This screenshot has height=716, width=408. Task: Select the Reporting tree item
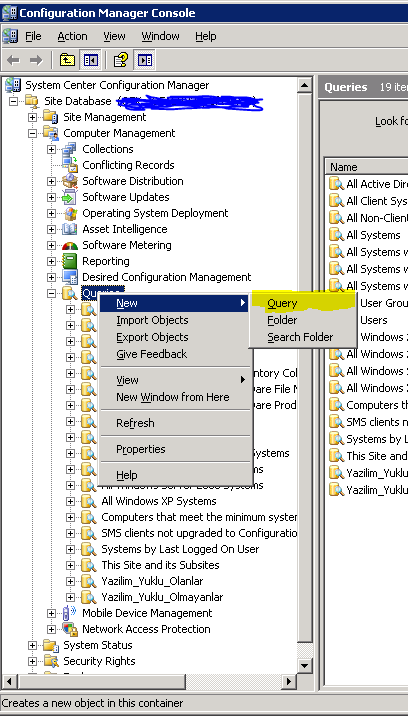106,261
